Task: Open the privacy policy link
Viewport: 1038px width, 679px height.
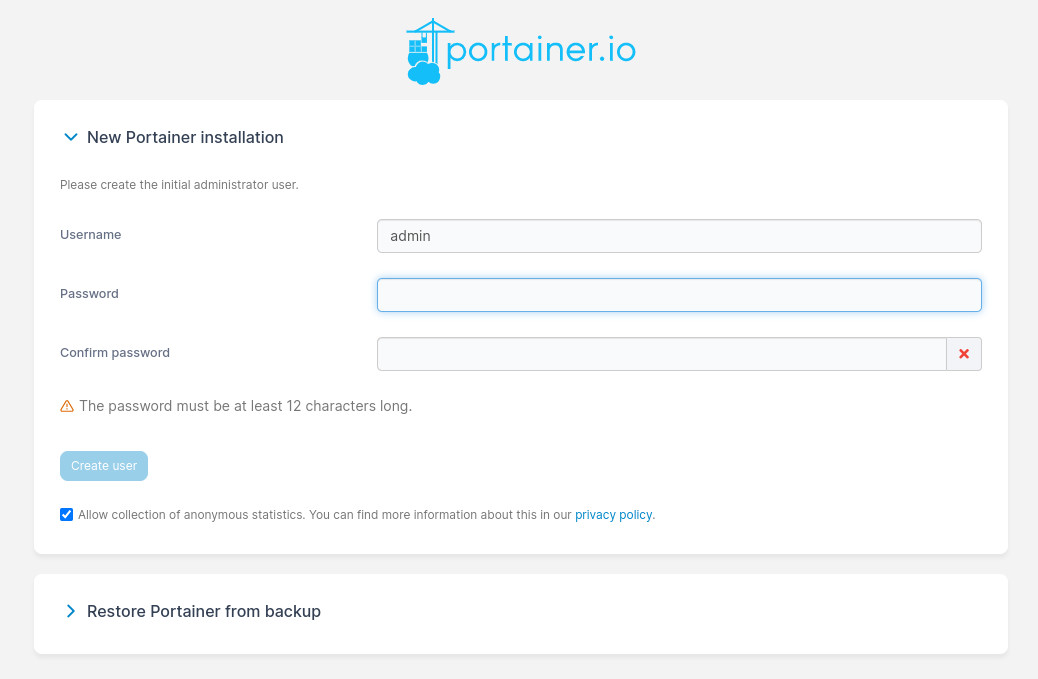Action: click(613, 514)
